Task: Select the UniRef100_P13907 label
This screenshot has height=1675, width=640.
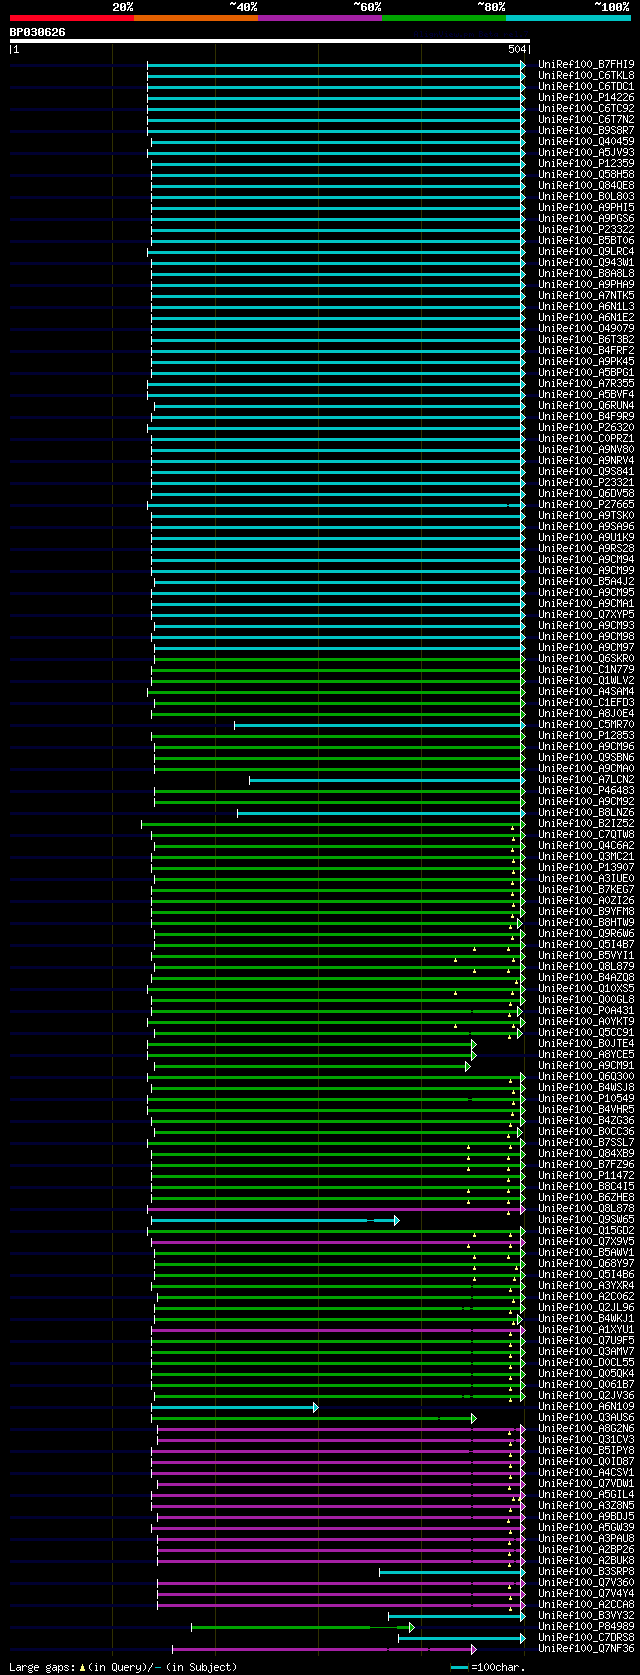Action: point(586,867)
